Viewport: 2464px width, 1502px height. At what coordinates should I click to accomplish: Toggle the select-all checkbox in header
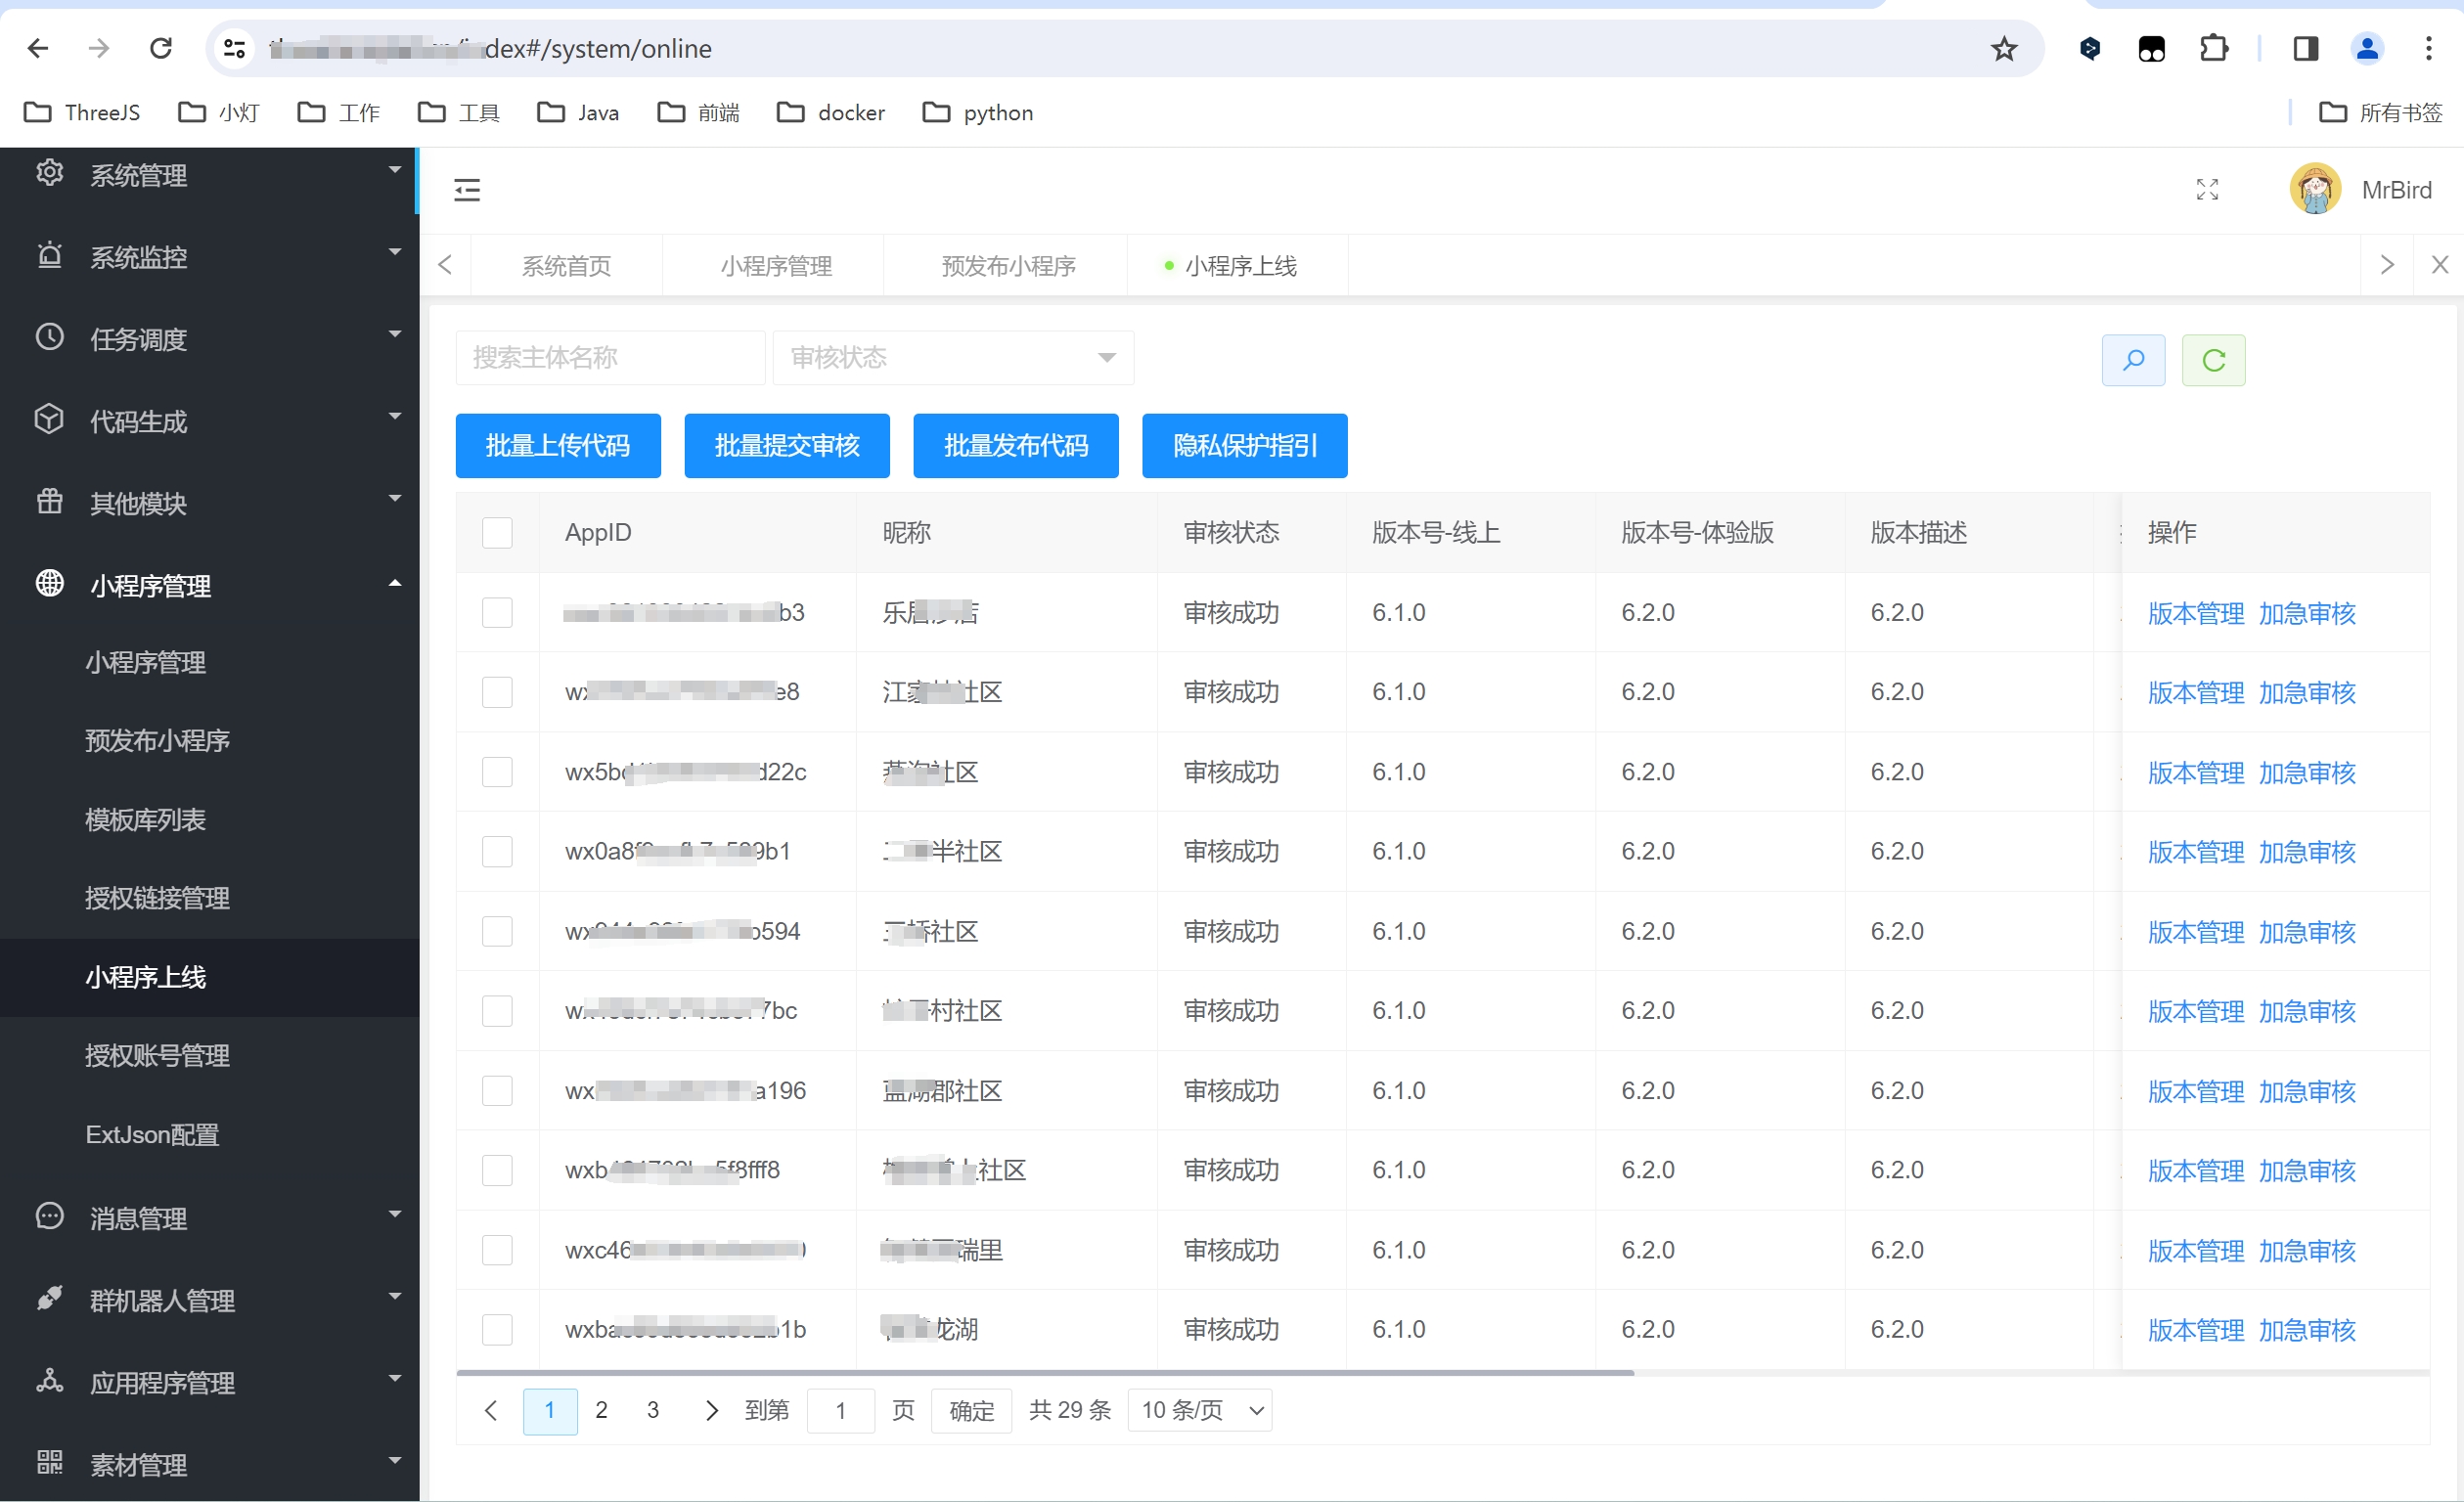498,533
